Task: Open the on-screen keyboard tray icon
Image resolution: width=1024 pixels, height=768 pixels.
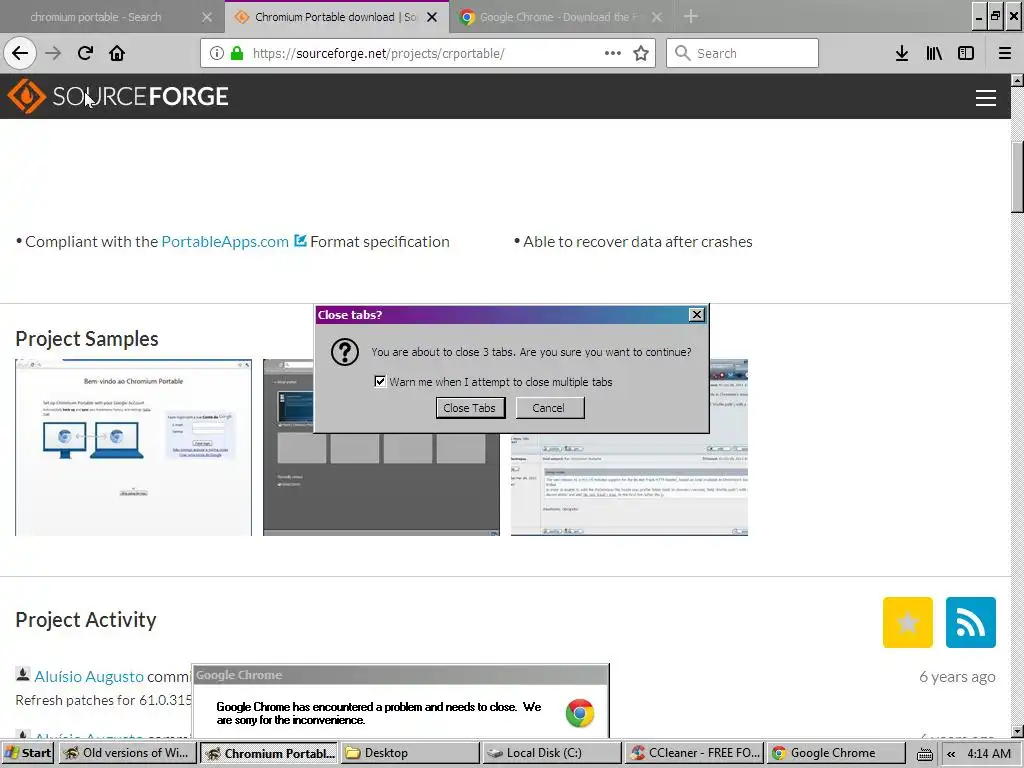Action: (x=925, y=754)
